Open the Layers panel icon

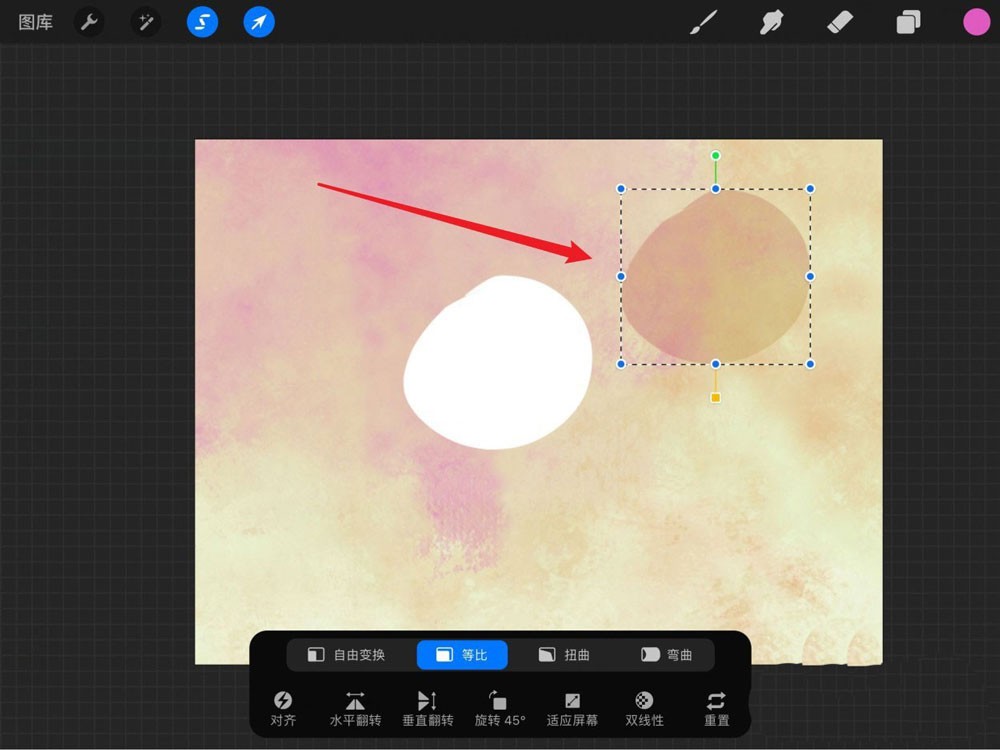(908, 23)
